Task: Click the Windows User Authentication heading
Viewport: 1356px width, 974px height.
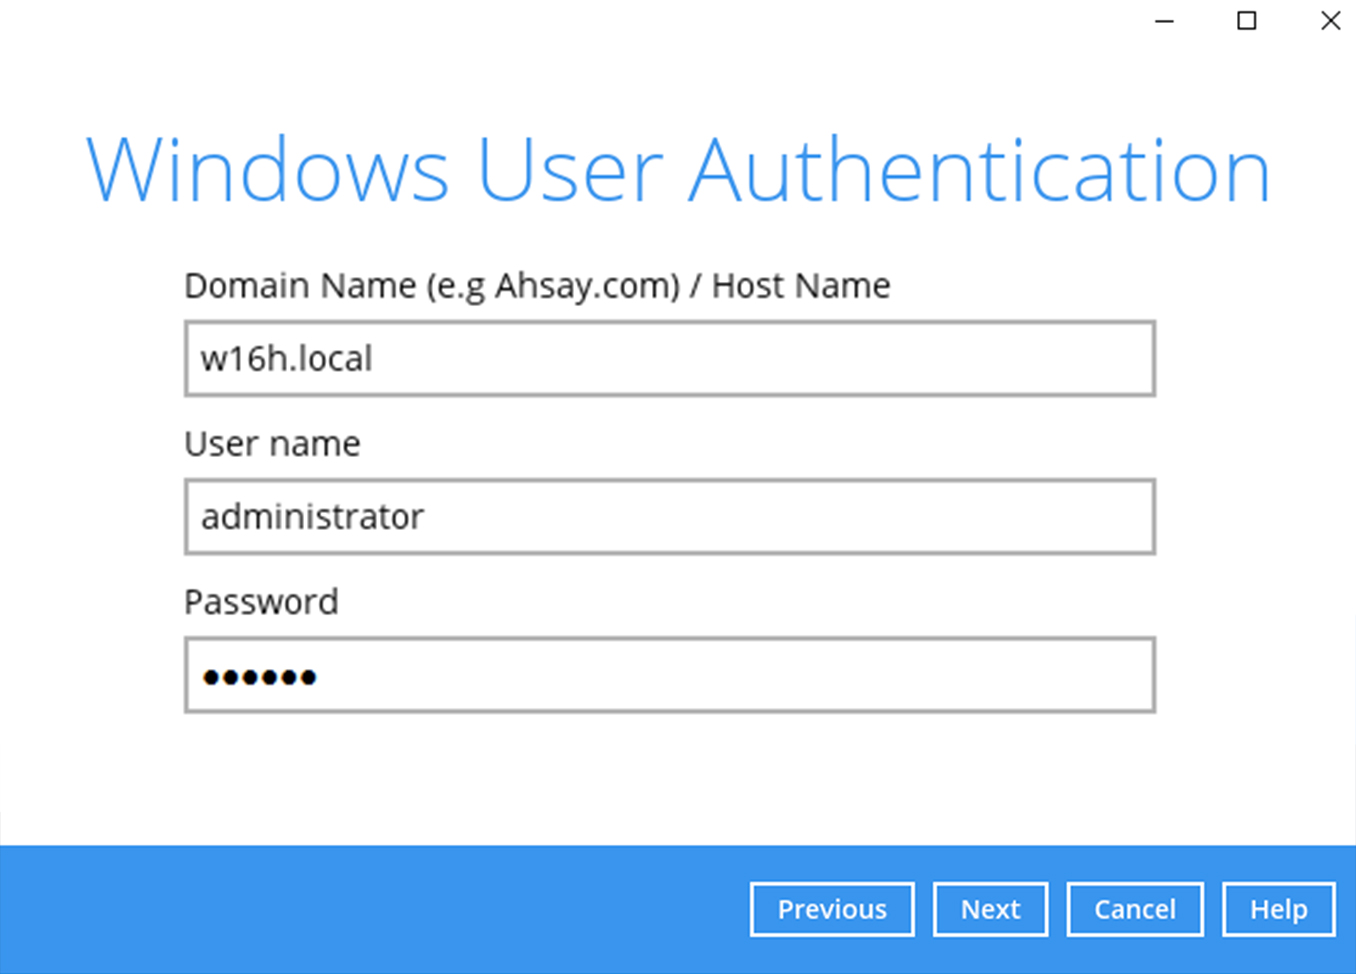Action: click(x=678, y=171)
